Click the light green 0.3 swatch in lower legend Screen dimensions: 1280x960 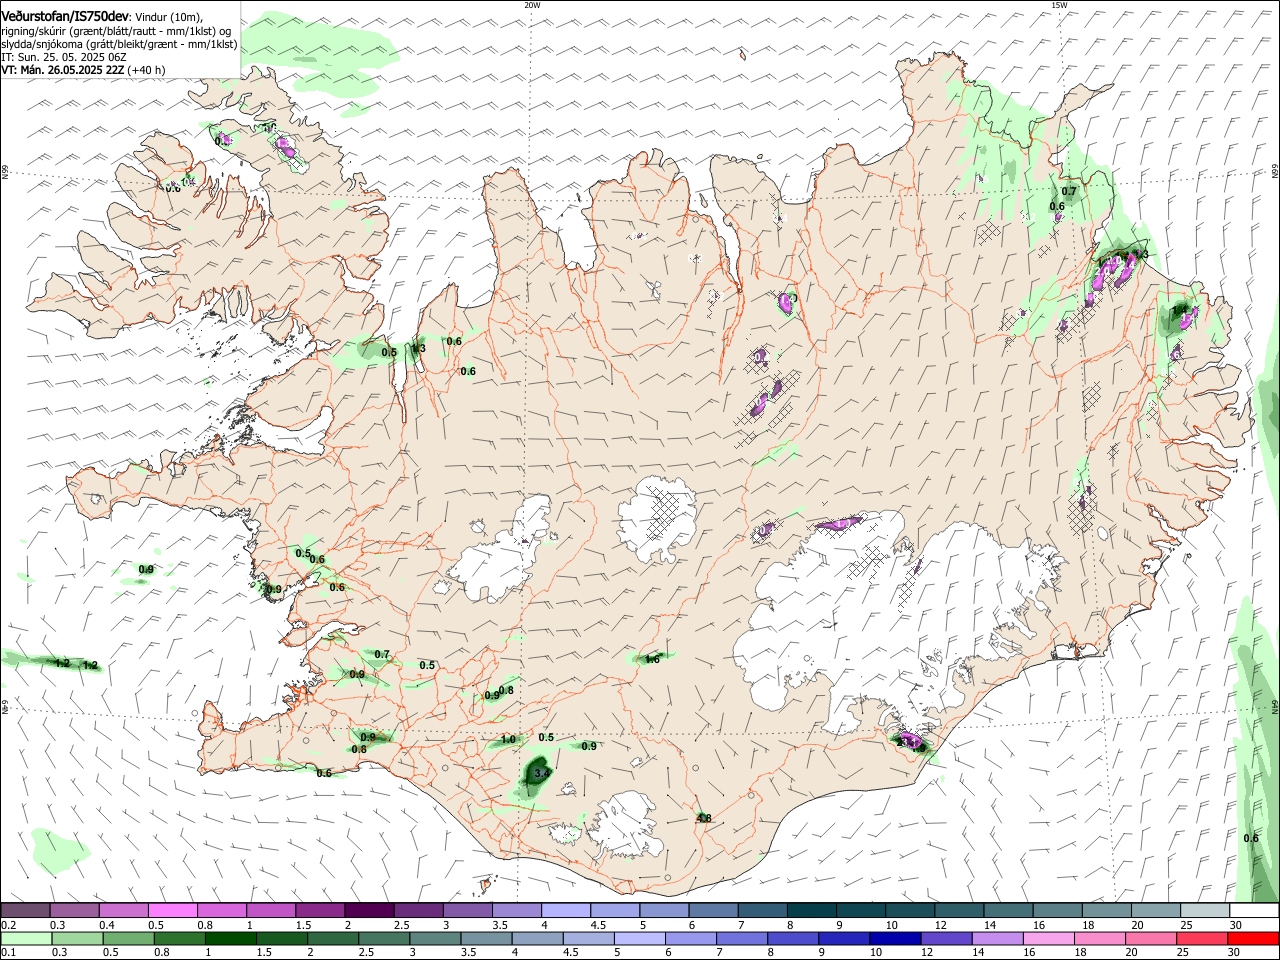pyautogui.click(x=78, y=938)
